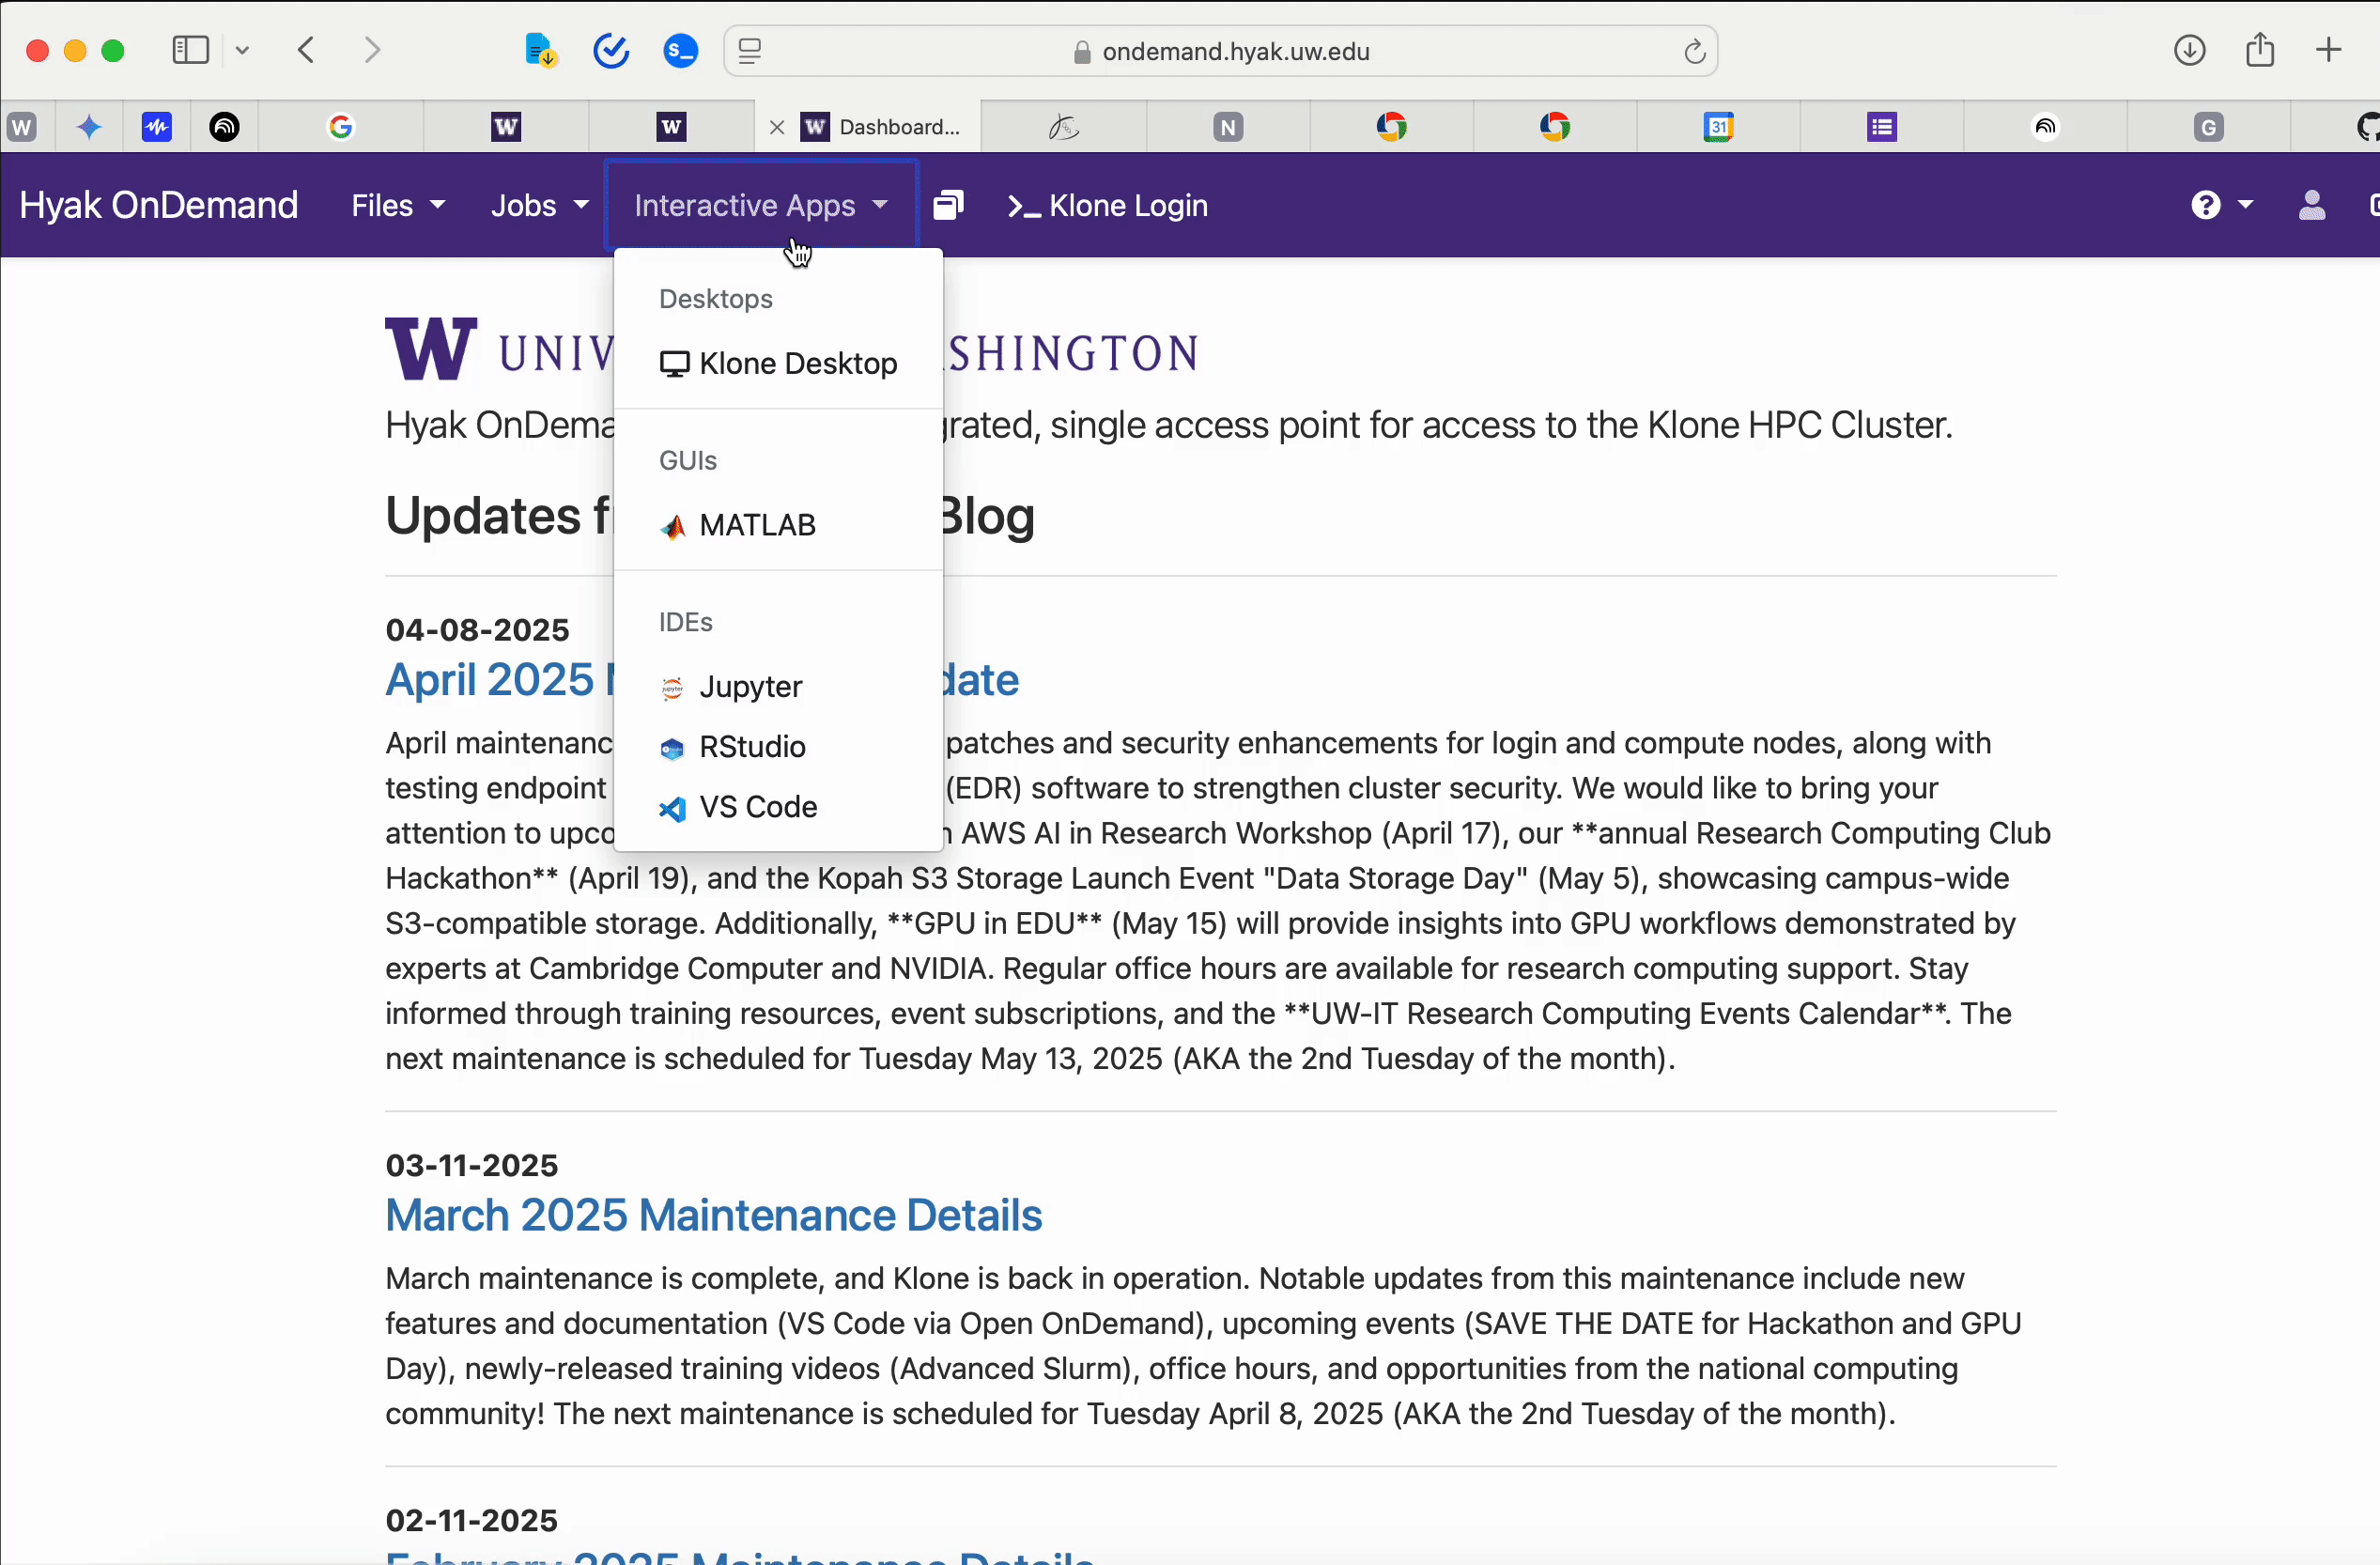Screen dimensions: 2380x1565
Task: Open Klone Desktop from the dropdown
Action: click(x=778, y=363)
